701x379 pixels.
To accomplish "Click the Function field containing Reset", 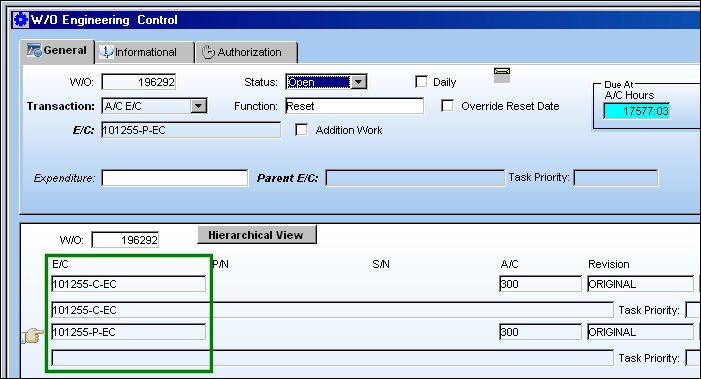I will pos(354,106).
